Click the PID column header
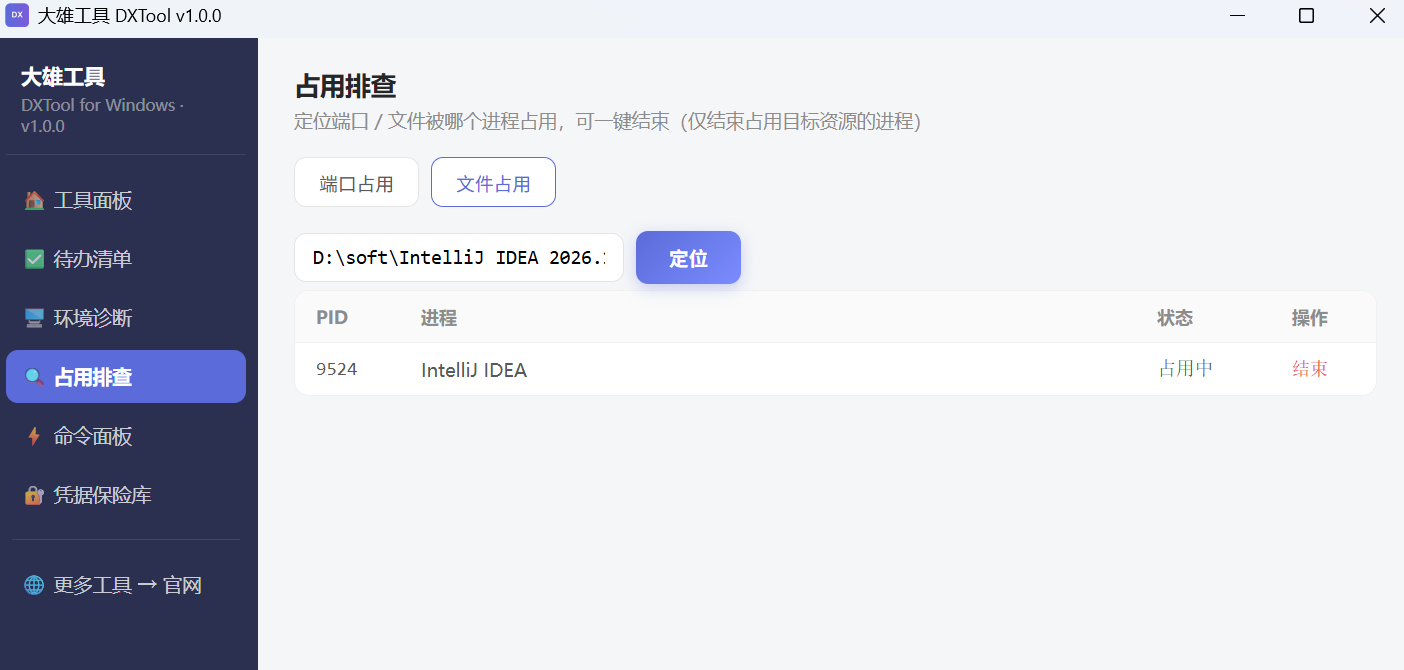Viewport: 1404px width, 670px height. click(332, 318)
